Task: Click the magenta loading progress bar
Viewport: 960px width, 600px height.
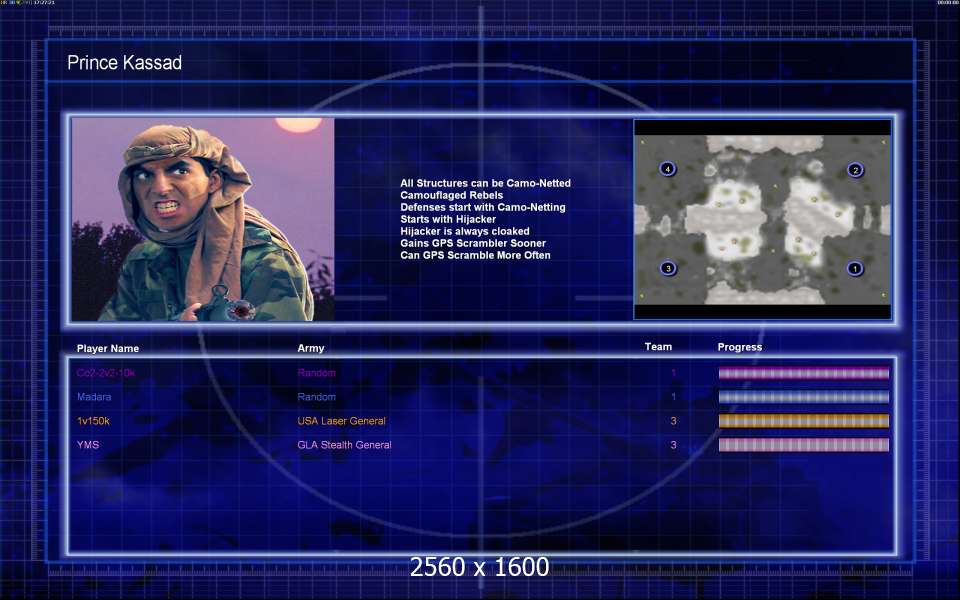Action: [x=804, y=373]
